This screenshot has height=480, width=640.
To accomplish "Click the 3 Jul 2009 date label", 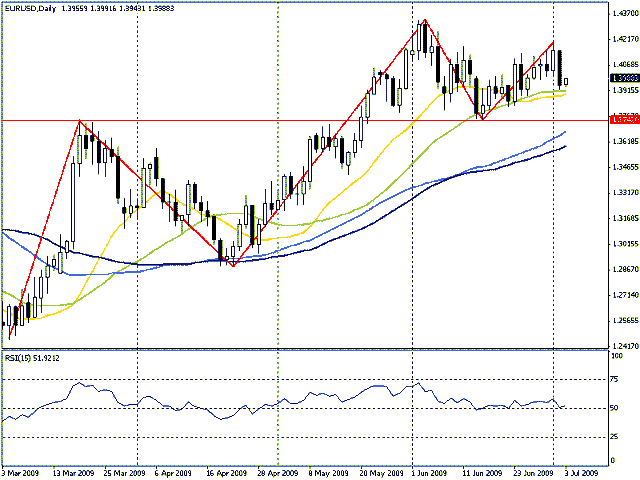I will (582, 473).
